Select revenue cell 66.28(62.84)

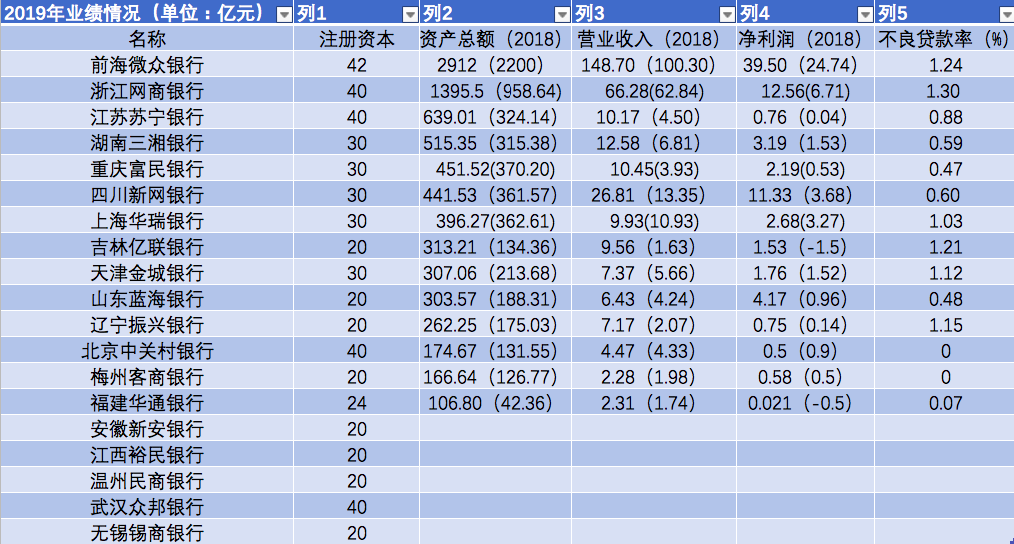tap(654, 91)
